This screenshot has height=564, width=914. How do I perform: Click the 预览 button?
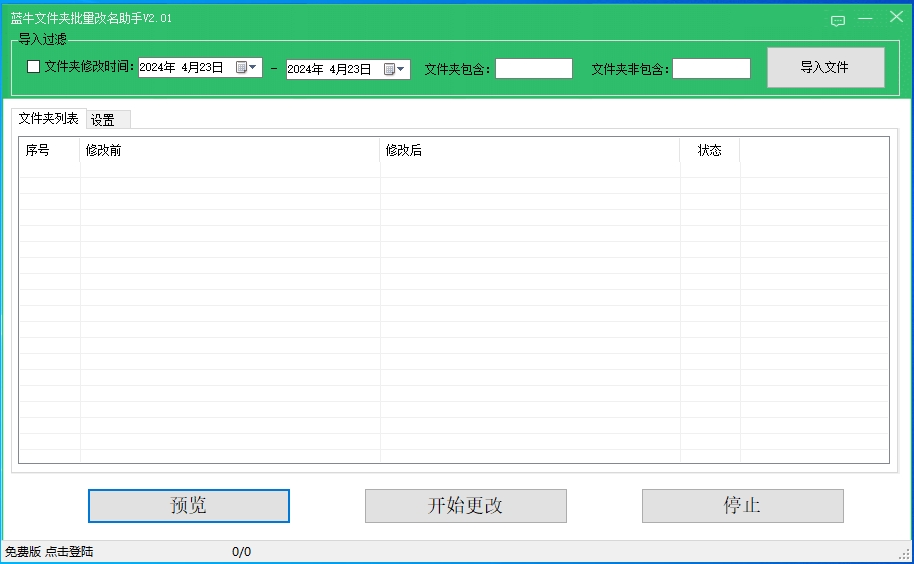pos(189,506)
